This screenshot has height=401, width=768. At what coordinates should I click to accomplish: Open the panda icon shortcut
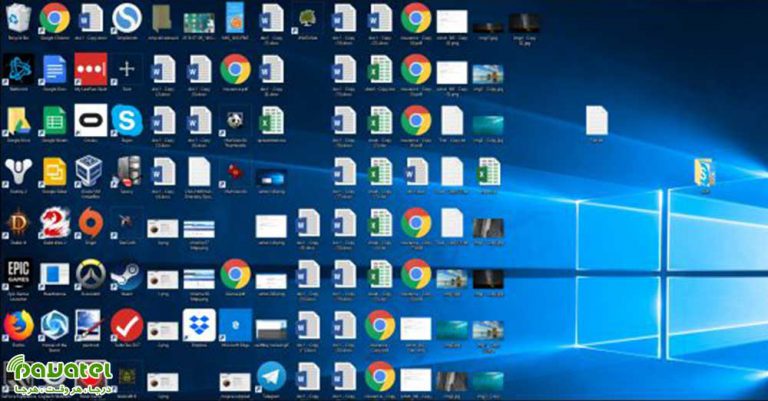[236, 121]
